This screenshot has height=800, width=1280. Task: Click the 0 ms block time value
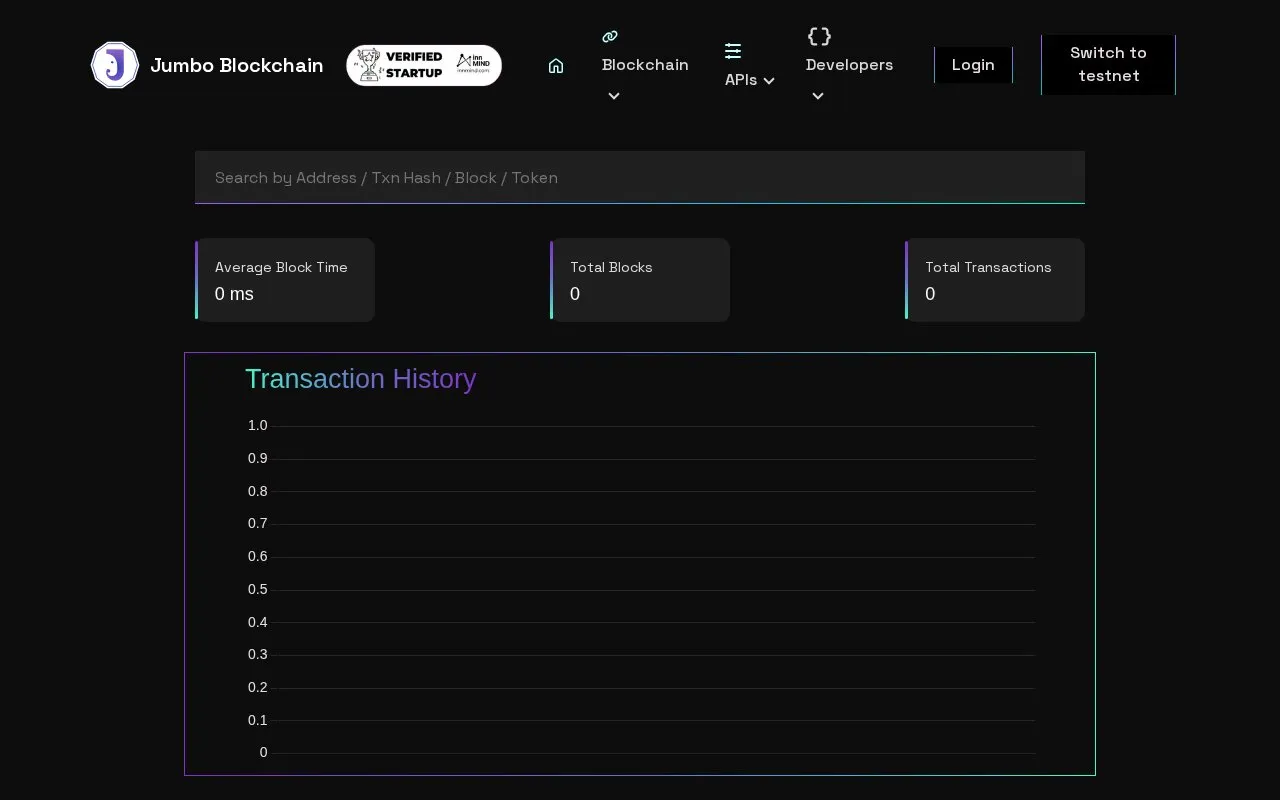coord(234,294)
